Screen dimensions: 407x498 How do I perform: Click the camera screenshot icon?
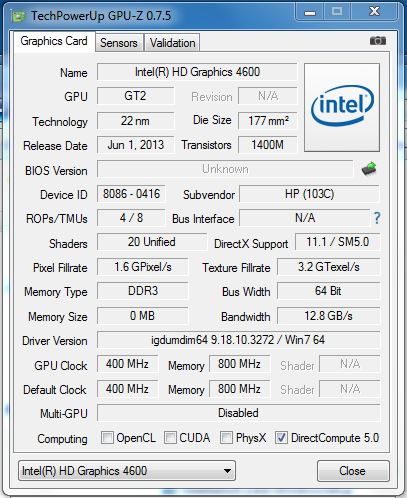[378, 41]
